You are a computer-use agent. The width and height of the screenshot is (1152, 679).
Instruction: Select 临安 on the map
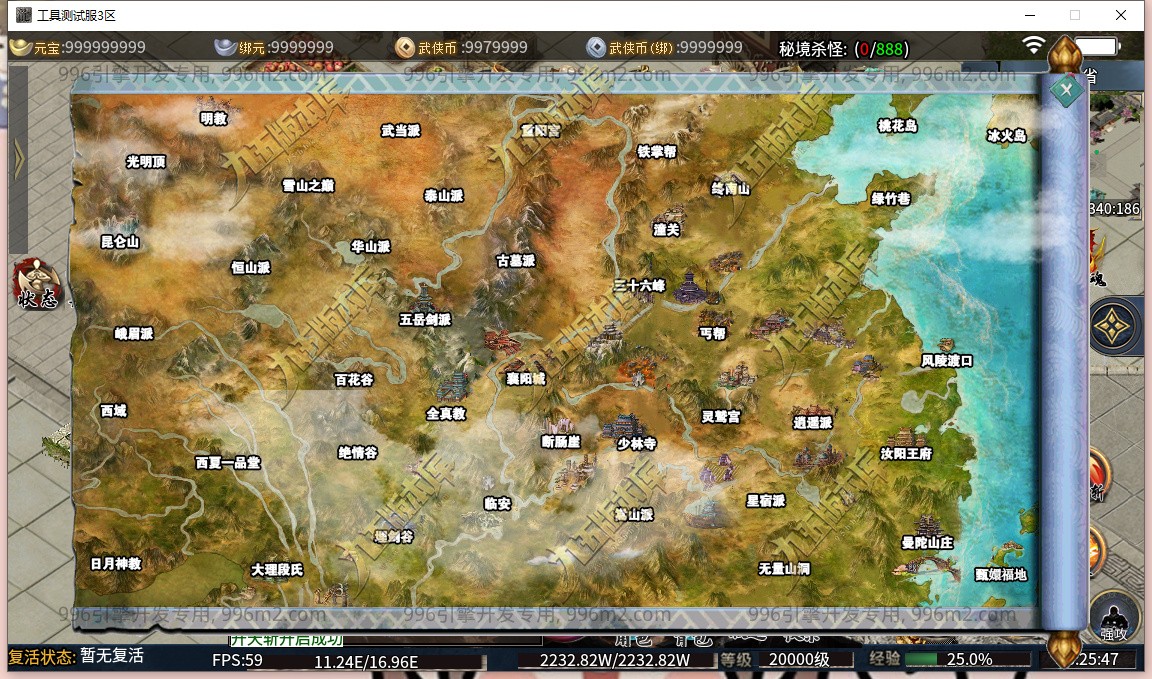(x=497, y=503)
